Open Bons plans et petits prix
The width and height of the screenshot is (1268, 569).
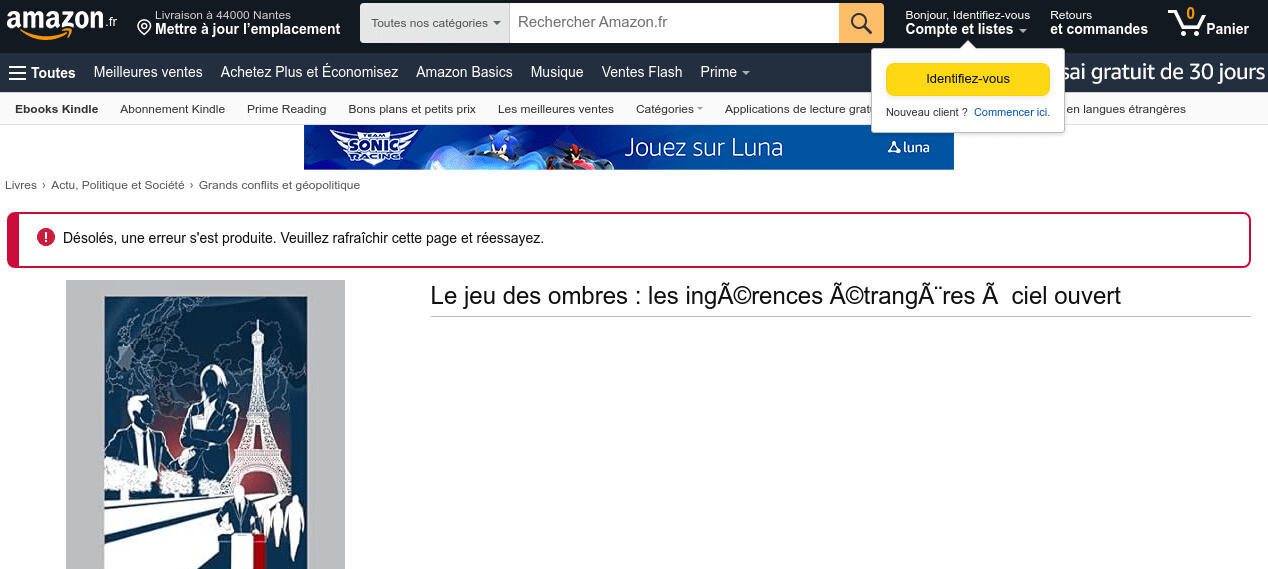(x=412, y=109)
